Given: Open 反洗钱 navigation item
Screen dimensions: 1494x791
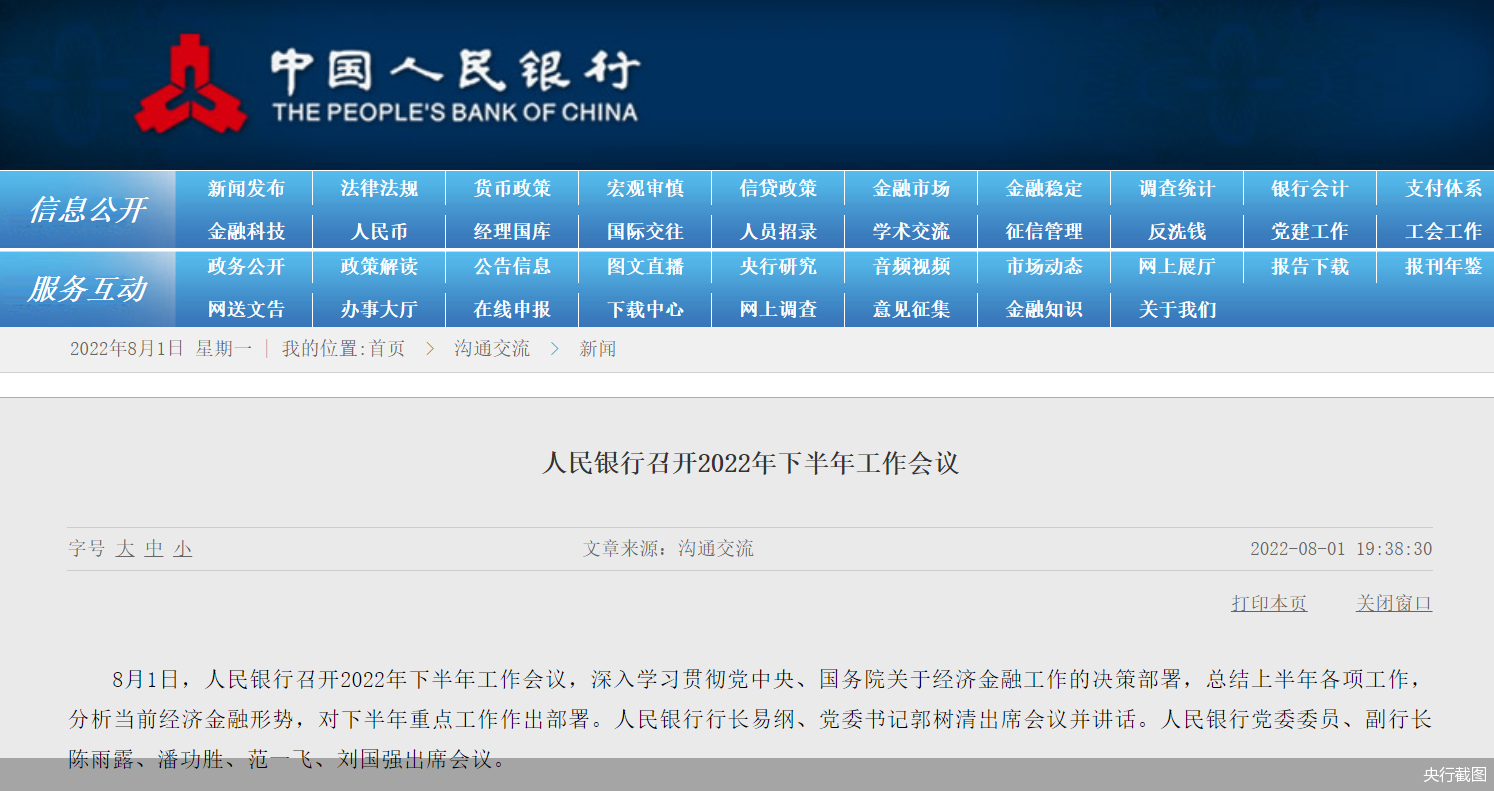Looking at the screenshot, I should 1177,232.
